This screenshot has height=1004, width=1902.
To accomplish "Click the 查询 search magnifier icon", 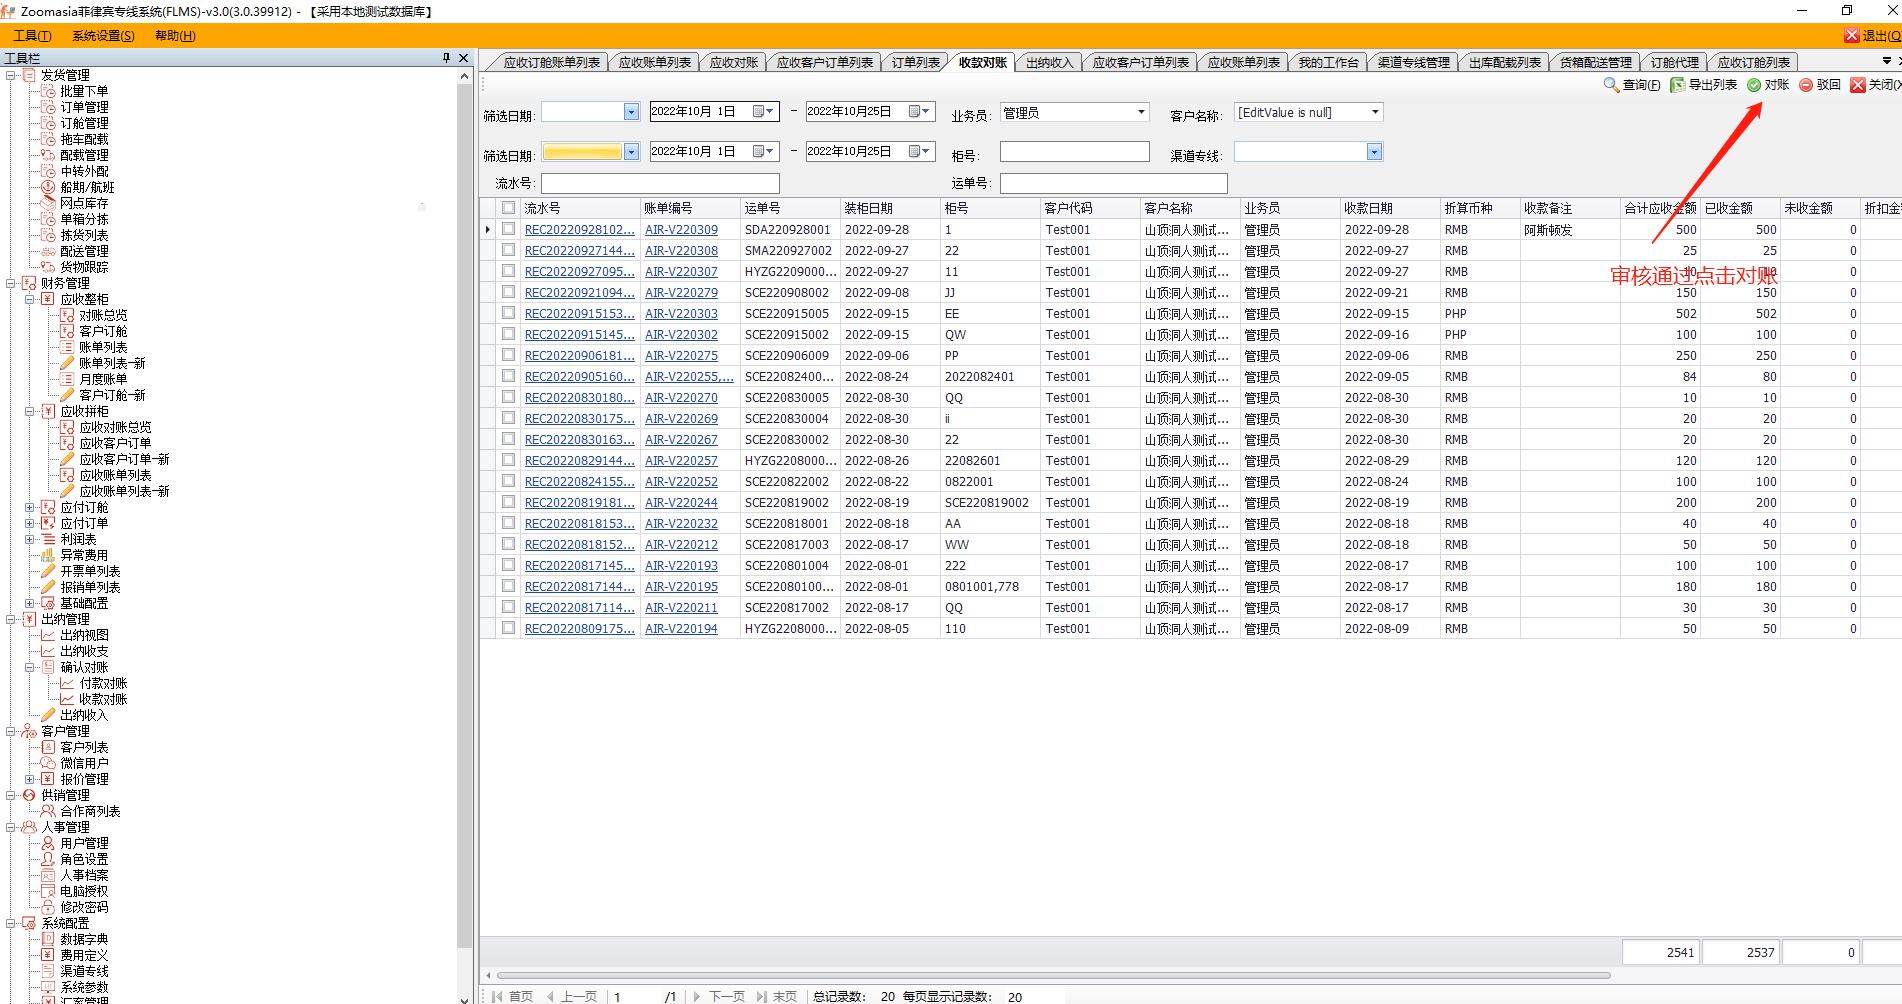I will pos(1610,85).
